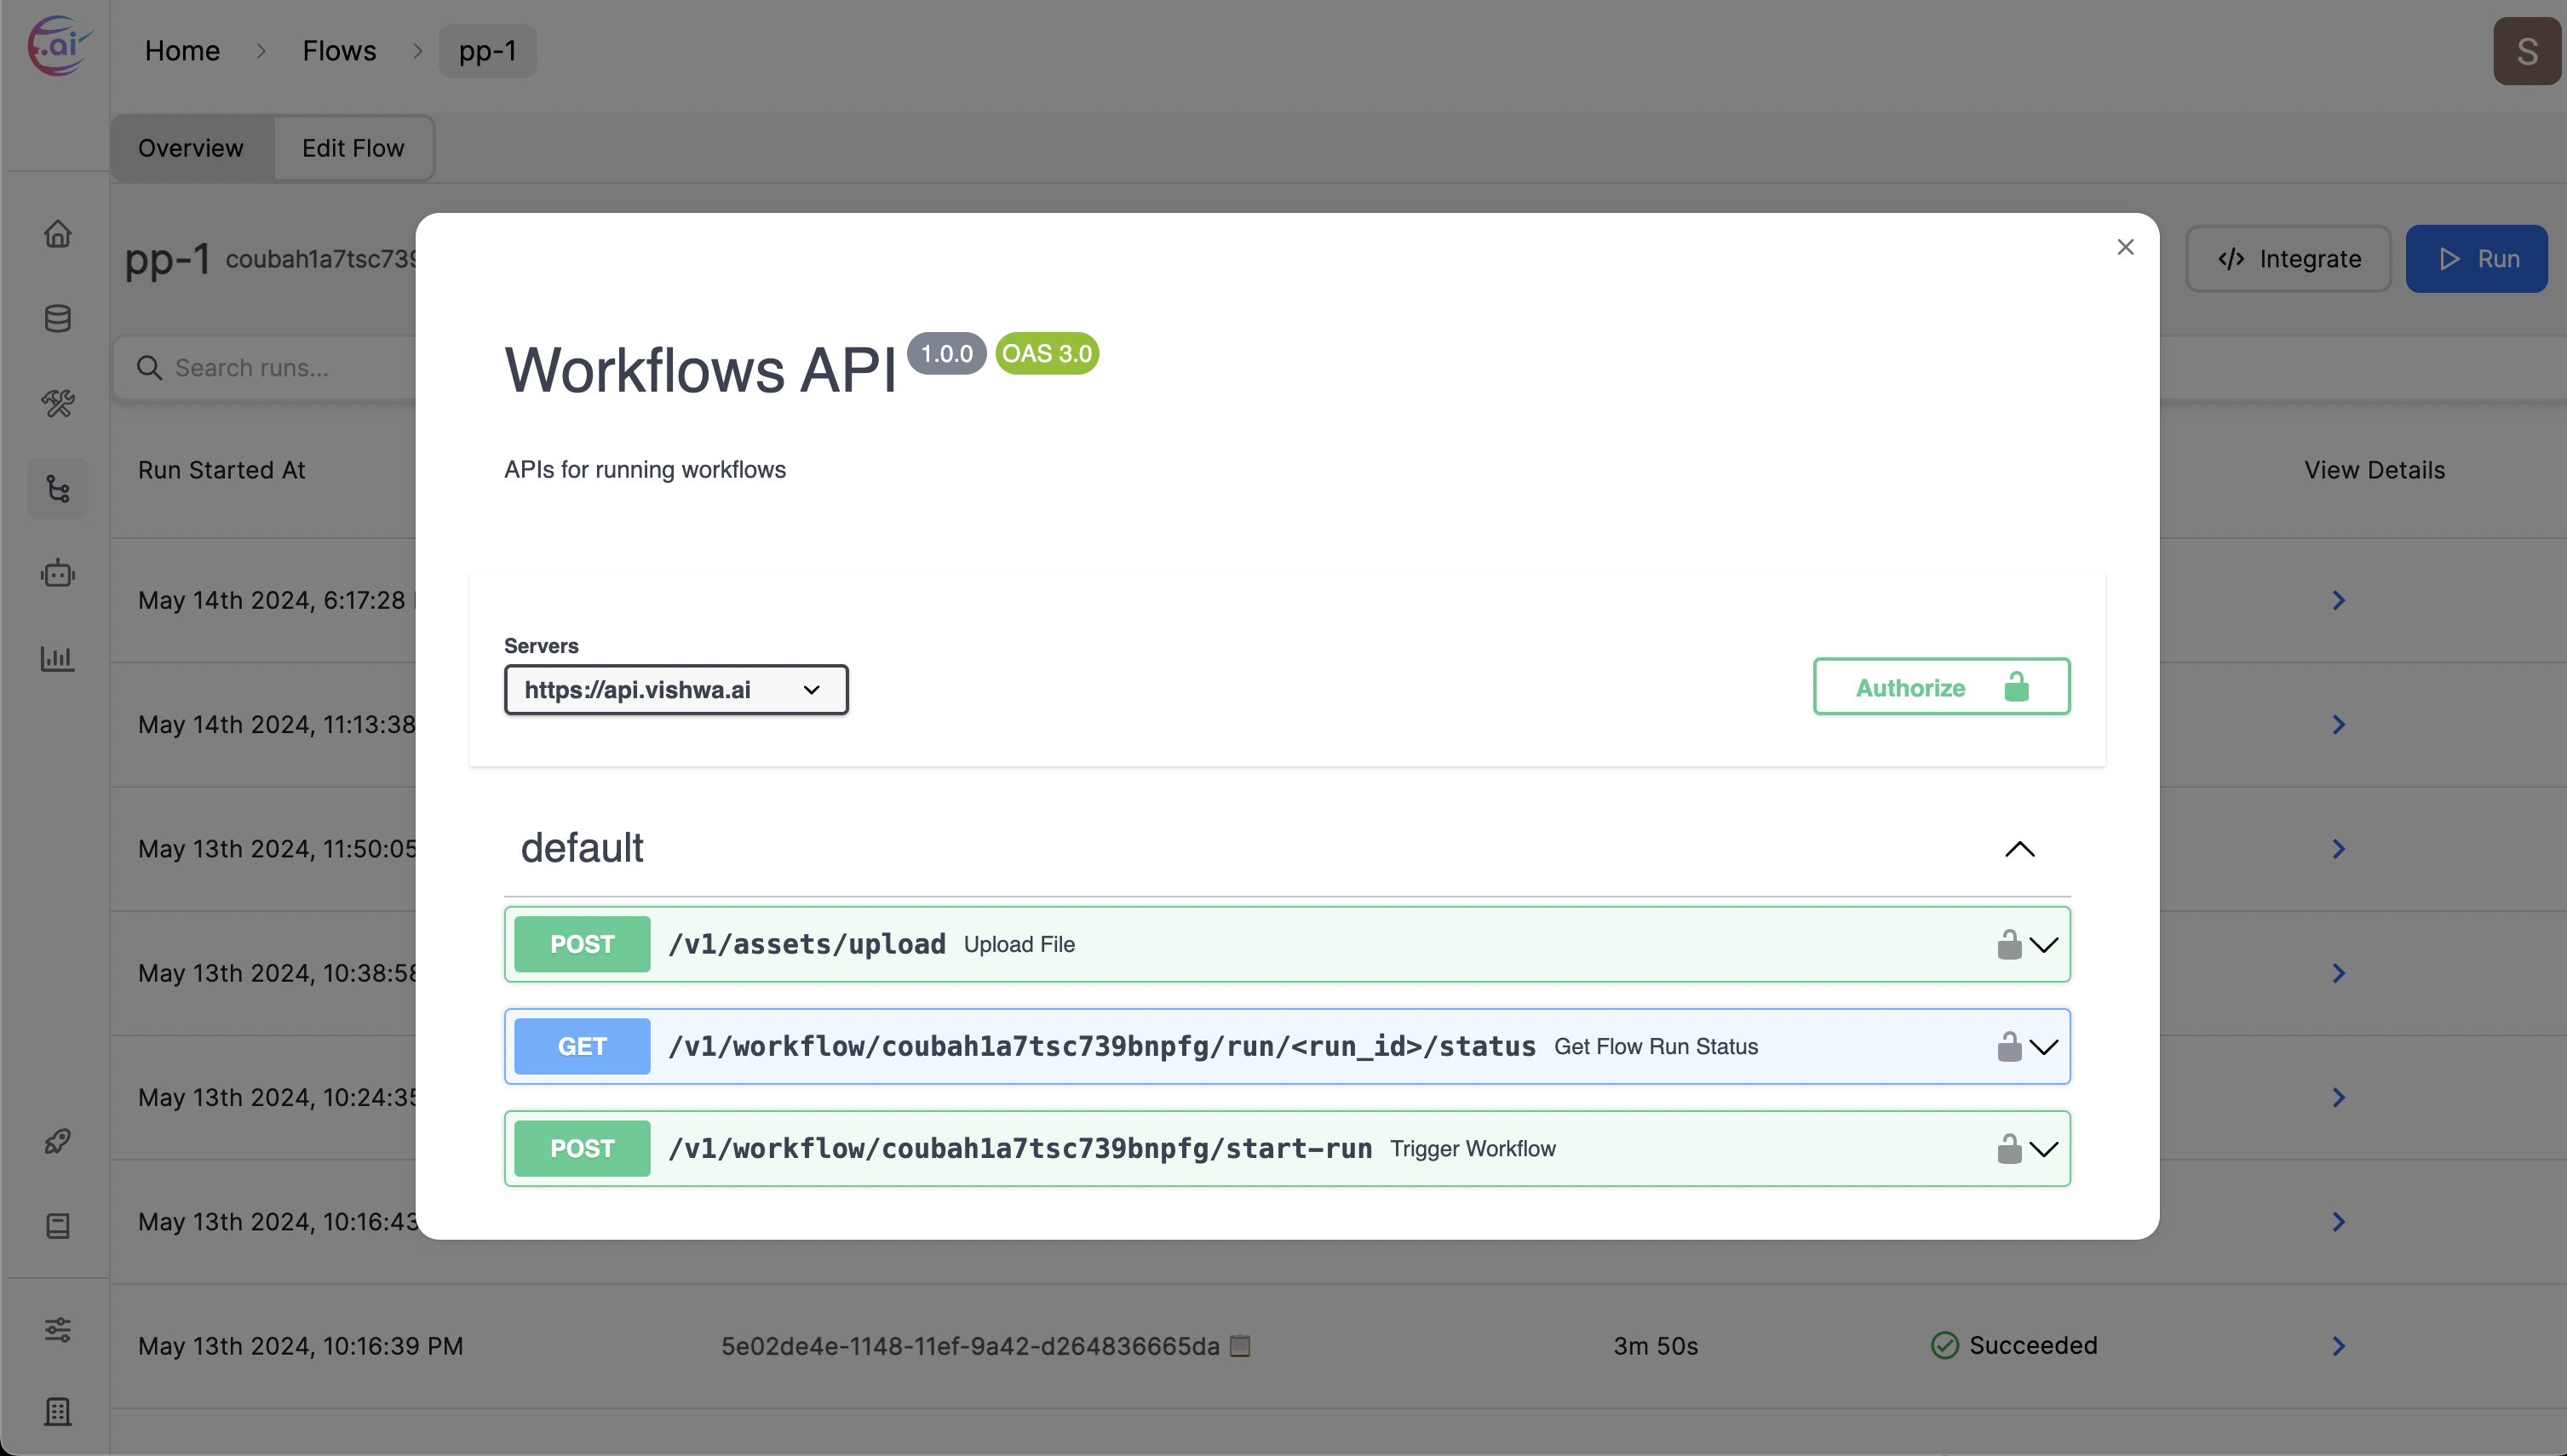2567x1456 pixels.
Task: Expand the POST /v1/assets/upload endpoint arrow
Action: 2044,944
